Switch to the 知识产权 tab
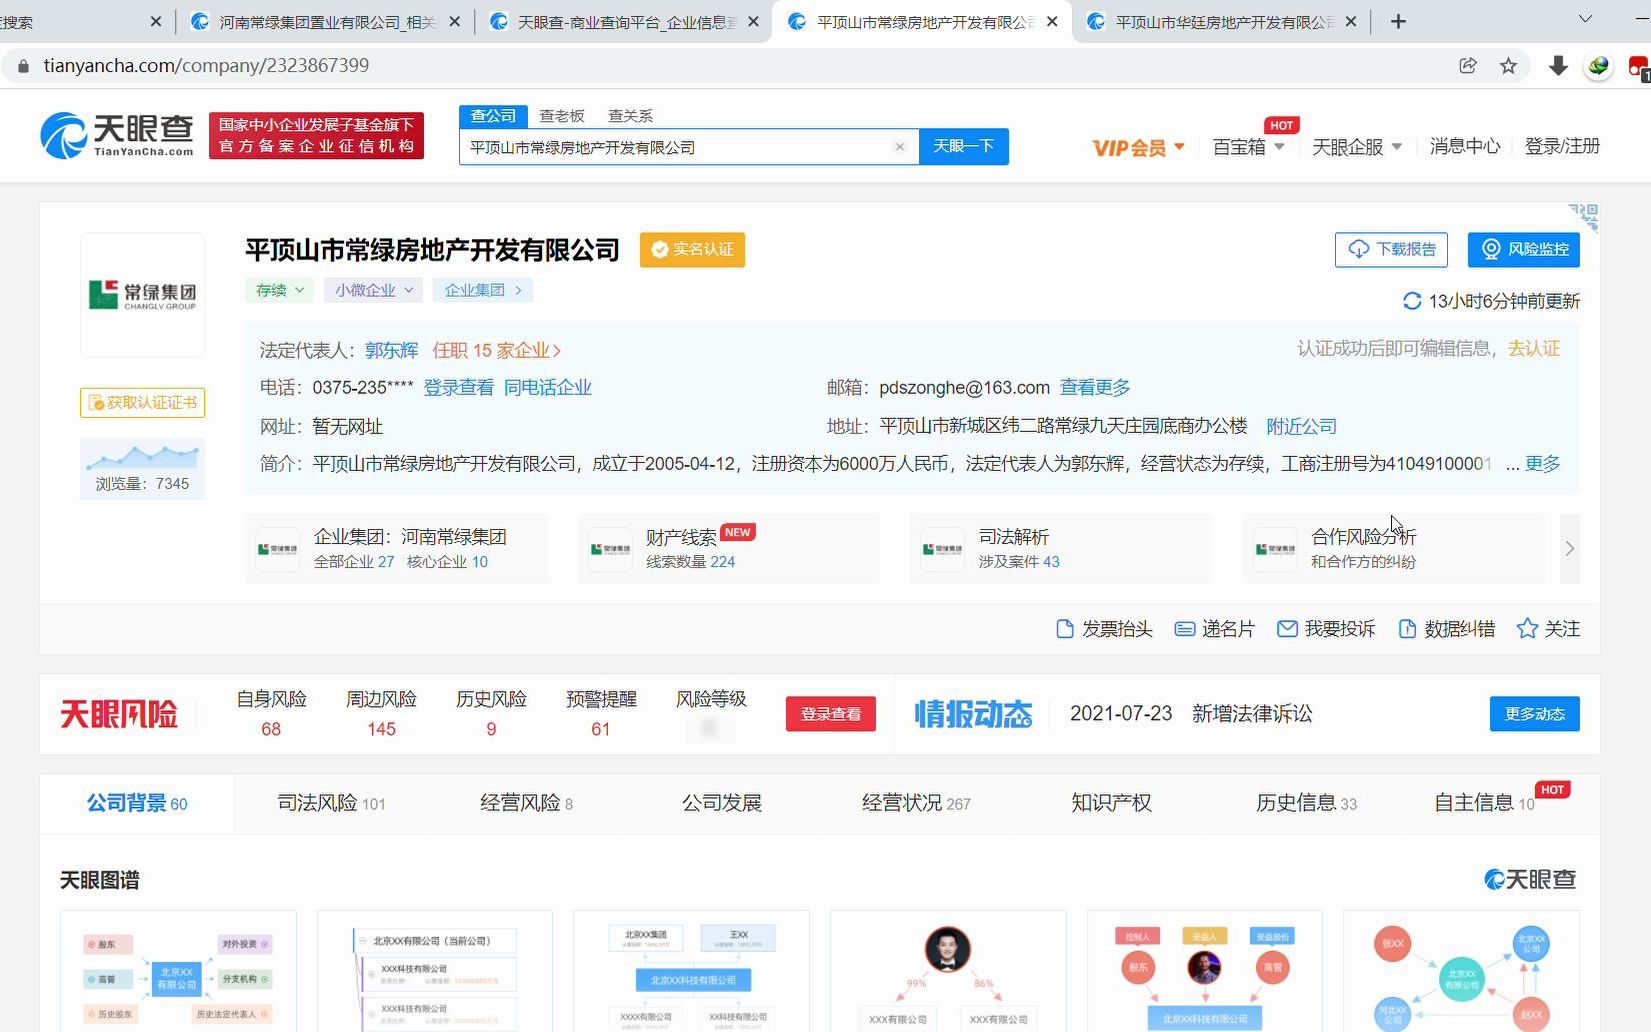1651x1032 pixels. (x=1111, y=803)
